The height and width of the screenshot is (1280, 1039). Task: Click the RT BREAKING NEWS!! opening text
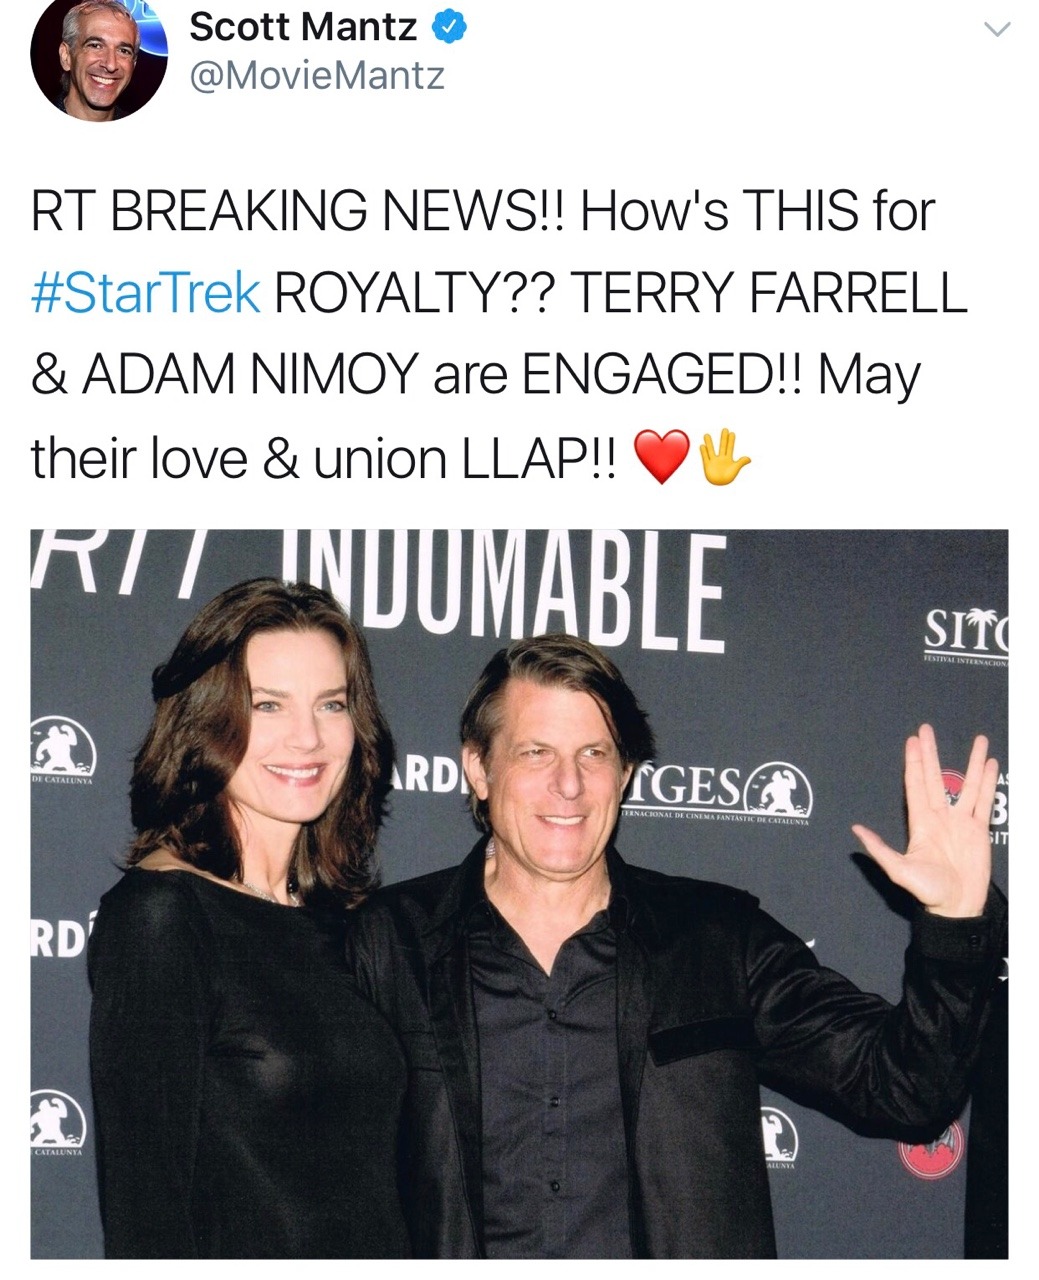299,211
